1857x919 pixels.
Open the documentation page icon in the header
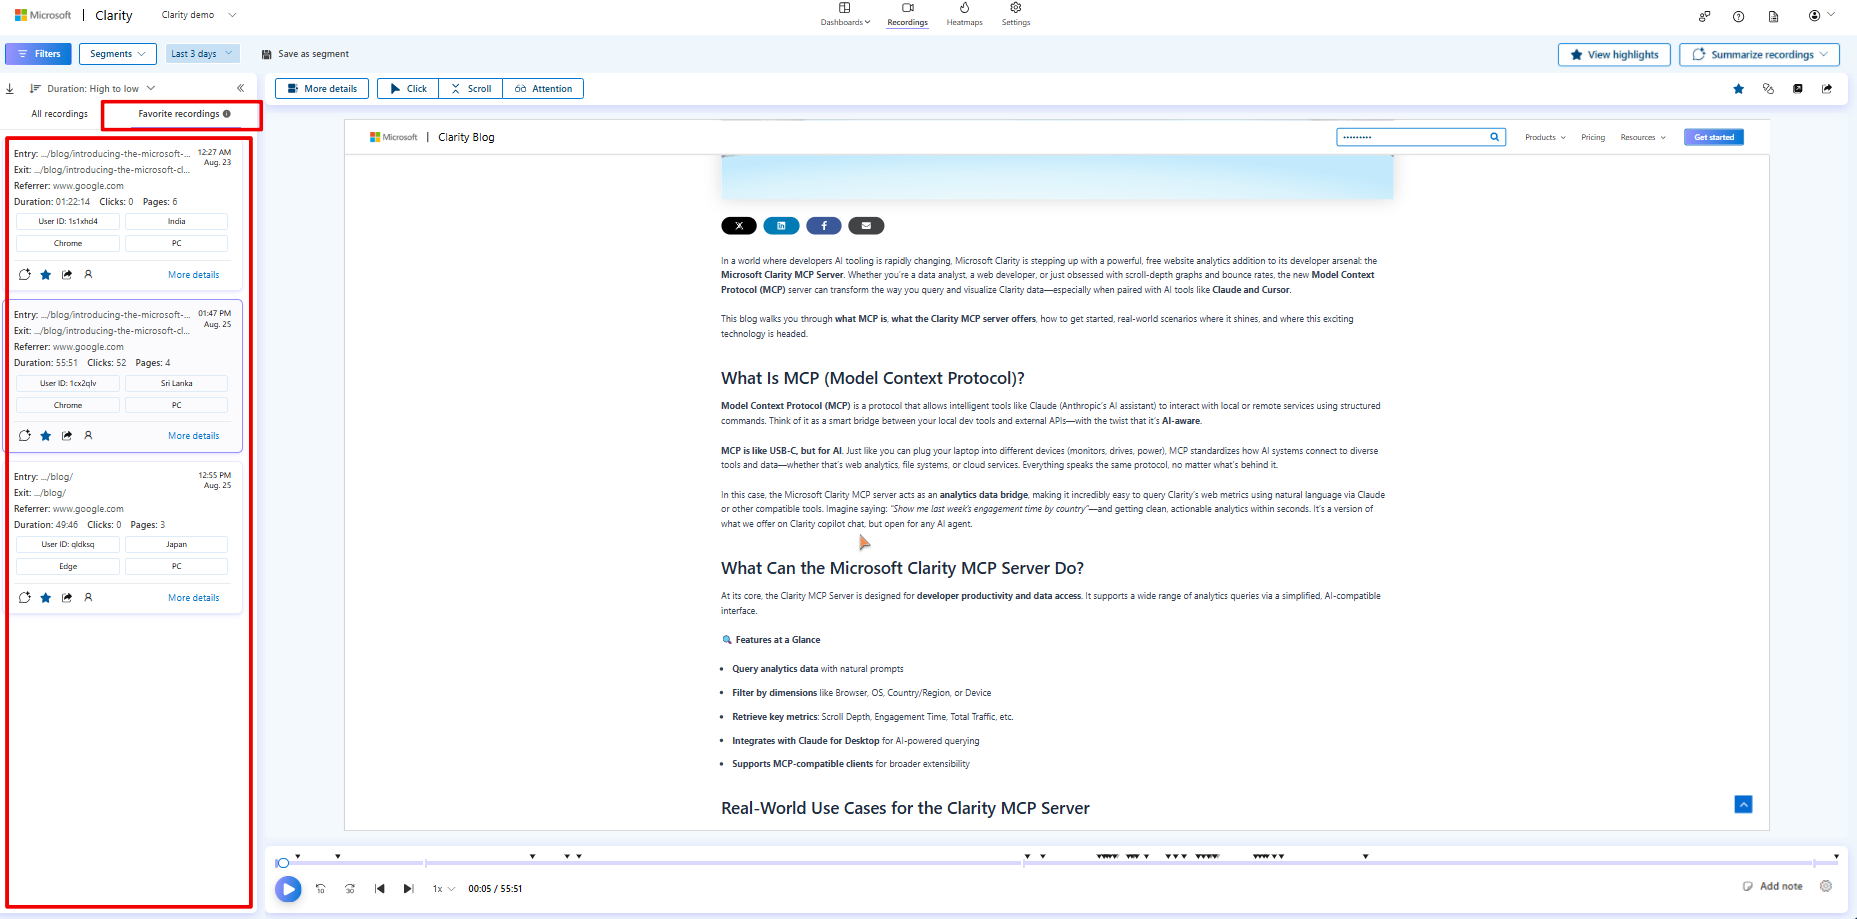point(1773,16)
